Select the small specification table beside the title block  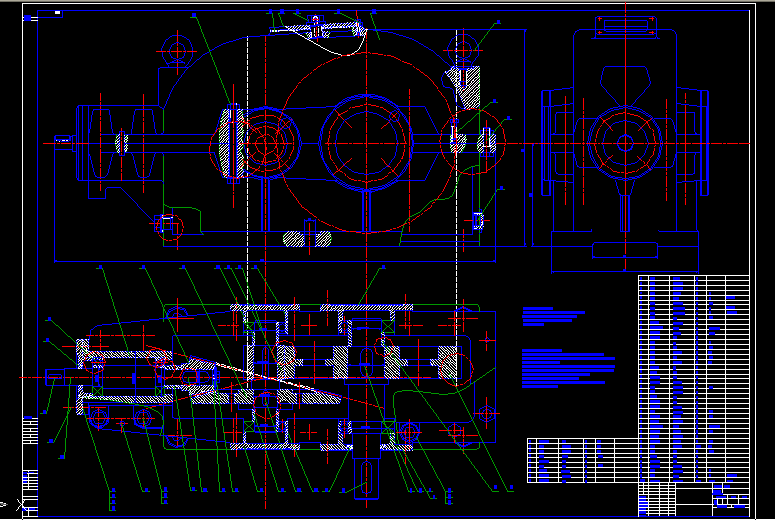[x=582, y=461]
